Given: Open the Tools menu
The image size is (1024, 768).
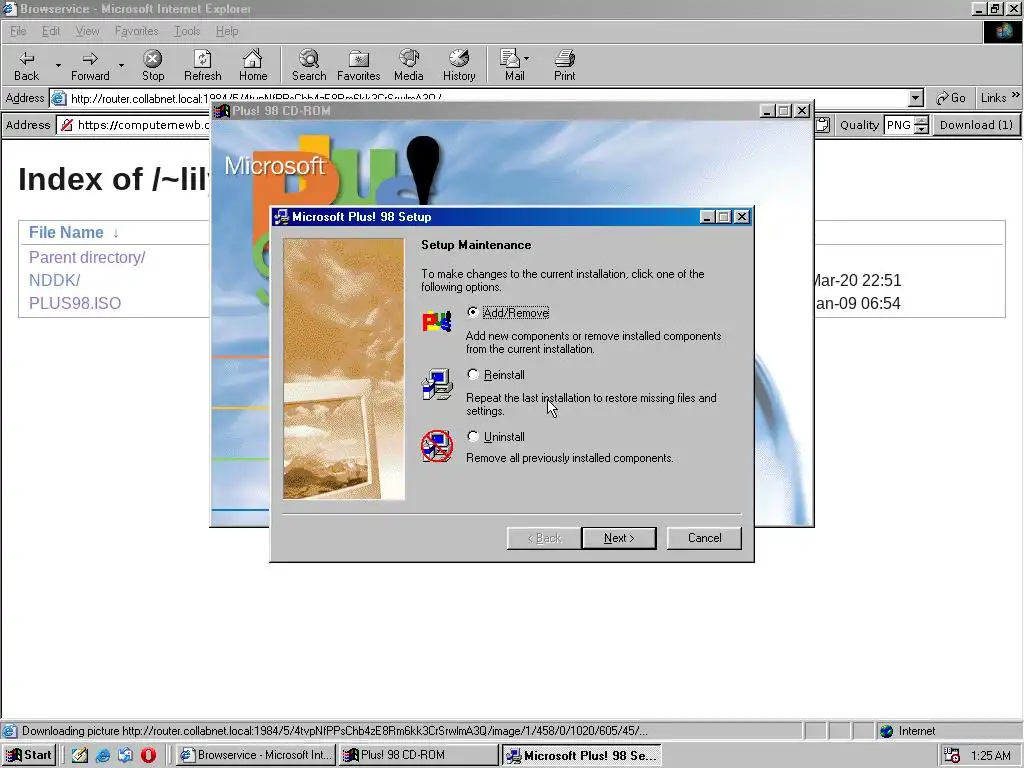Looking at the screenshot, I should pyautogui.click(x=187, y=31).
